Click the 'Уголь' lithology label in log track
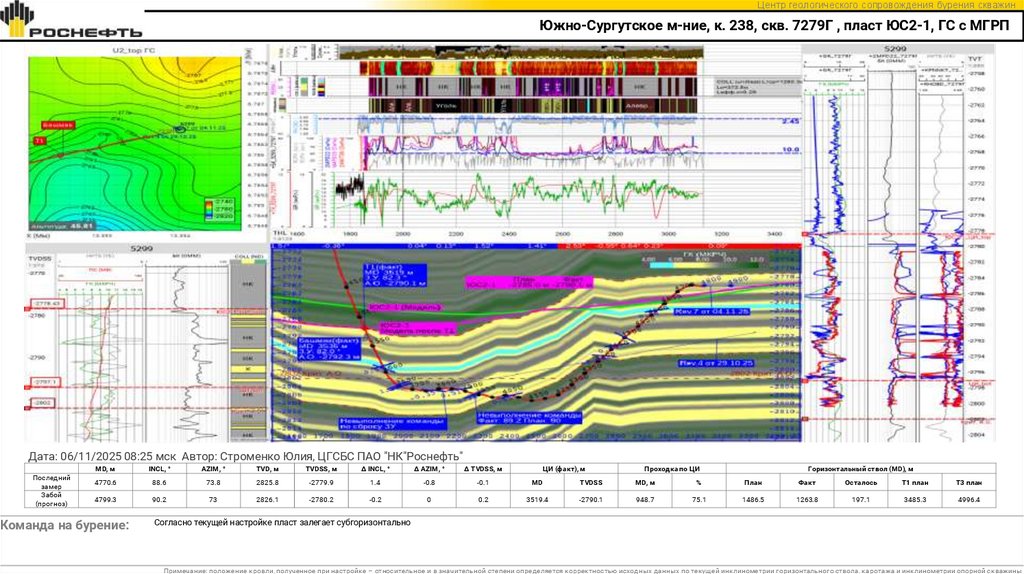The height and width of the screenshot is (574, 1024). point(447,105)
